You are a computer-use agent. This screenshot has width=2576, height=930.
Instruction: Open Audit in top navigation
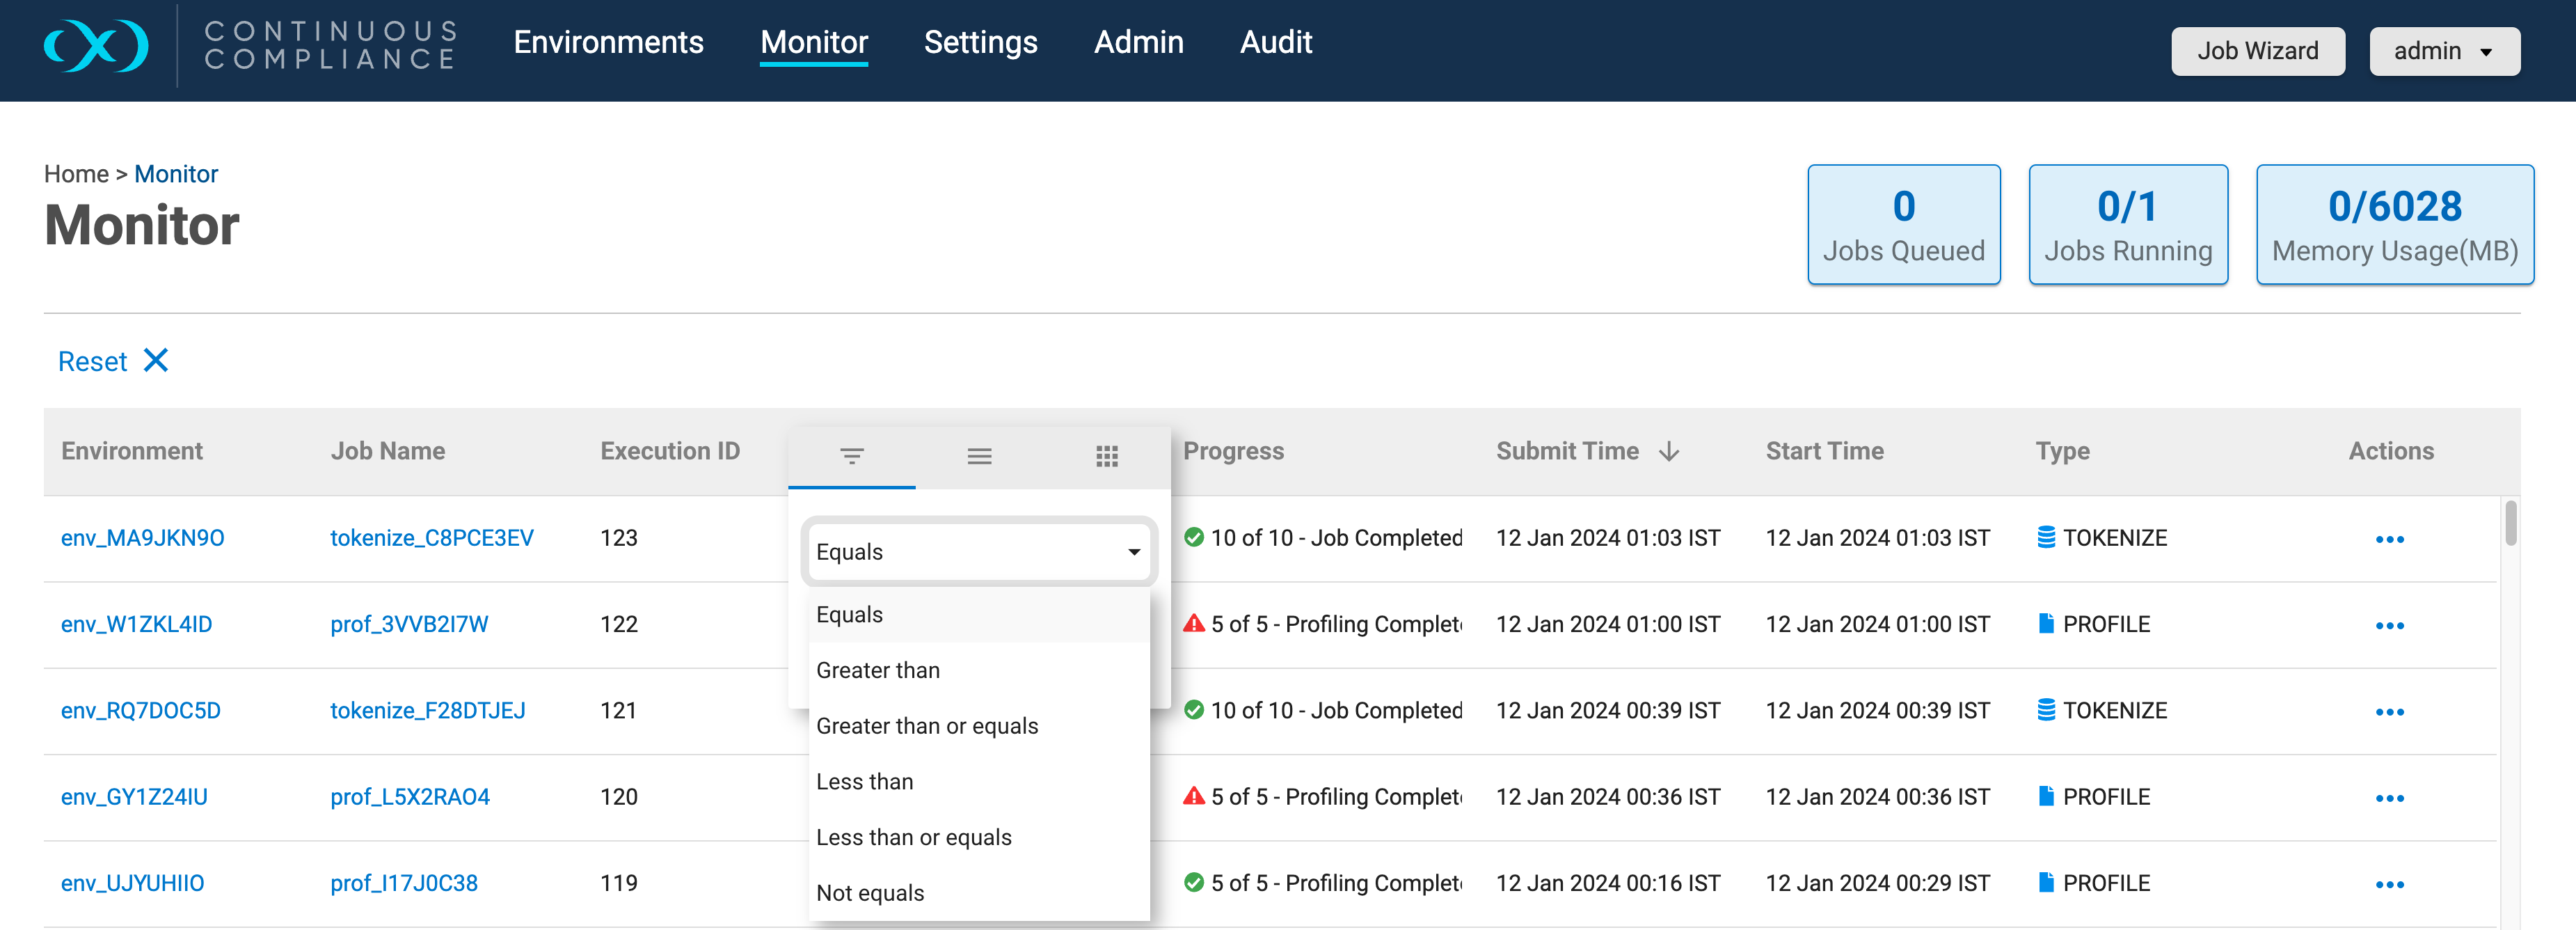point(1276,42)
